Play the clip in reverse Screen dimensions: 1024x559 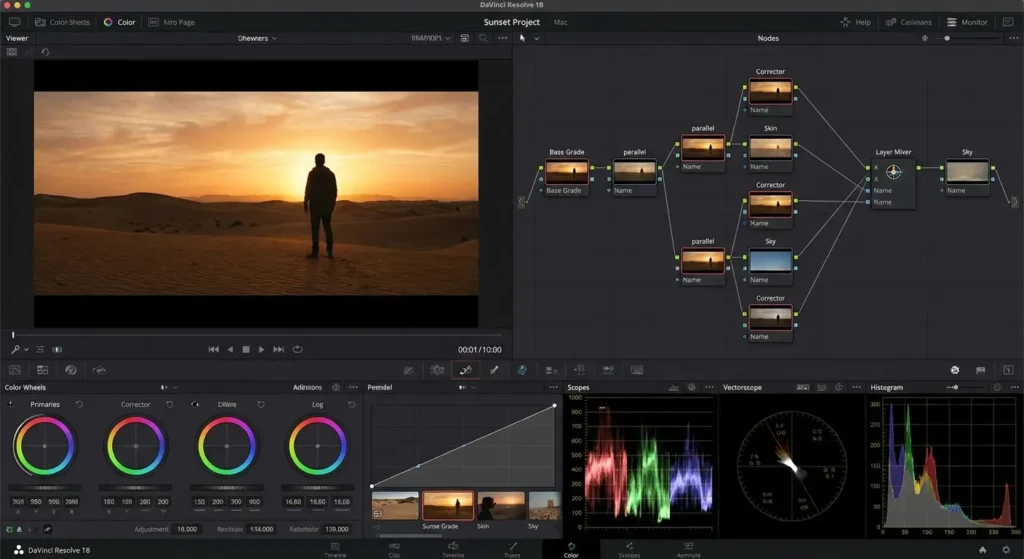231,349
